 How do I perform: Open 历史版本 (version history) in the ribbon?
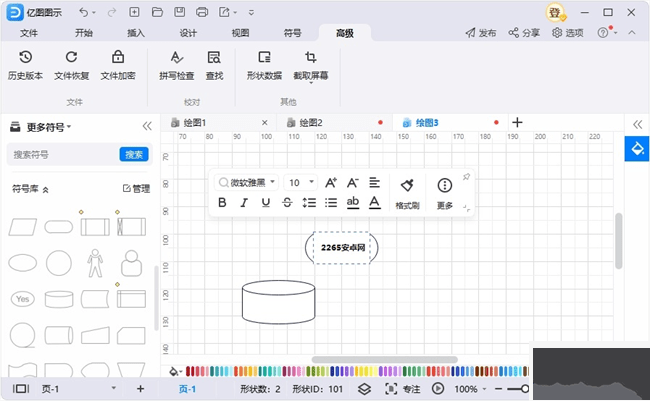pyautogui.click(x=25, y=65)
